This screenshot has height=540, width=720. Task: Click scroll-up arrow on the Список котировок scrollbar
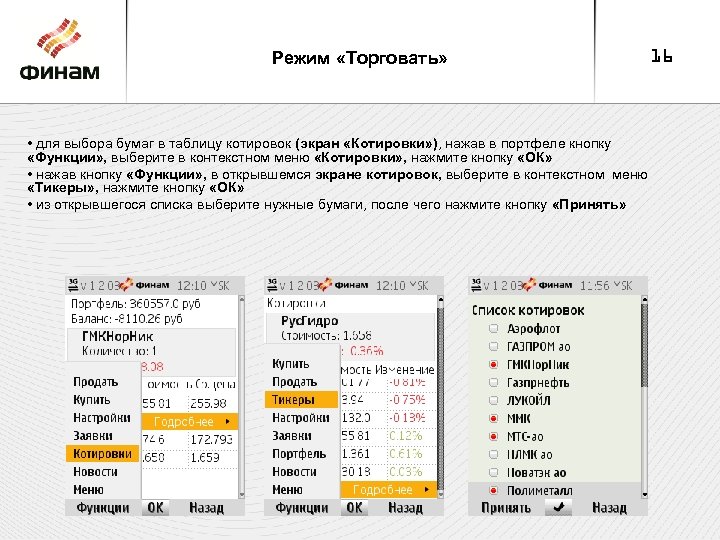(645, 299)
